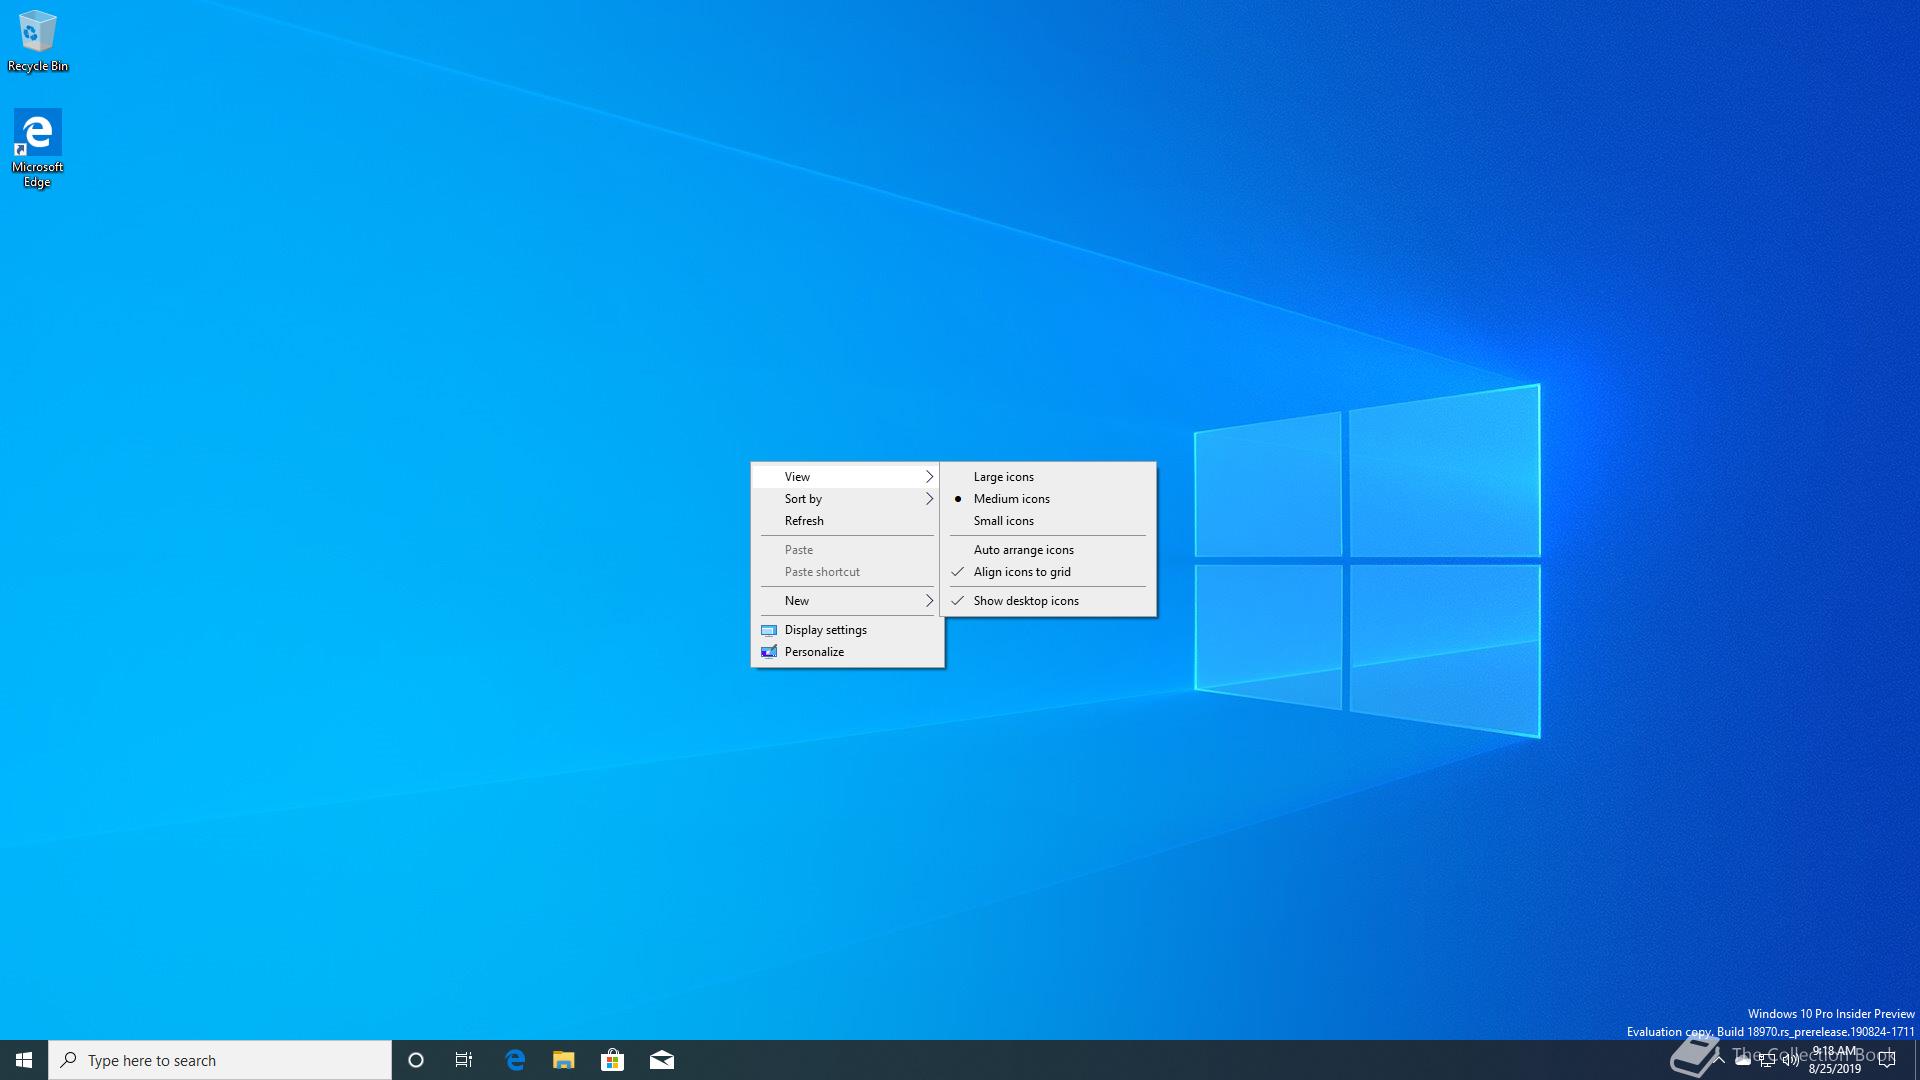Select Medium icons view option
1920x1080 pixels.
click(1048, 499)
